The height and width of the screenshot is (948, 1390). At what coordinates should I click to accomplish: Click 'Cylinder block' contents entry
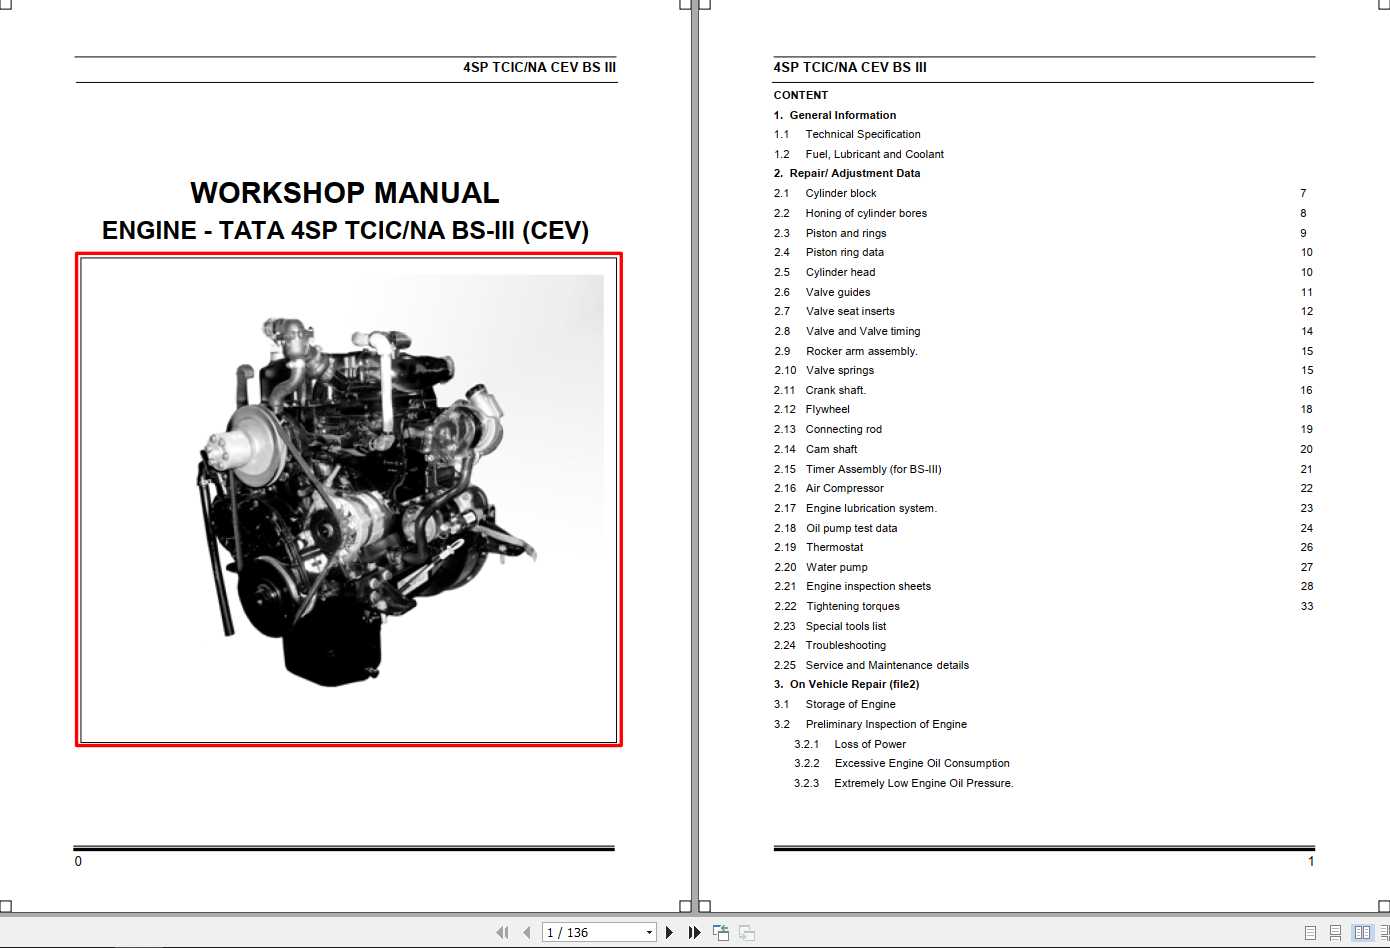click(841, 193)
